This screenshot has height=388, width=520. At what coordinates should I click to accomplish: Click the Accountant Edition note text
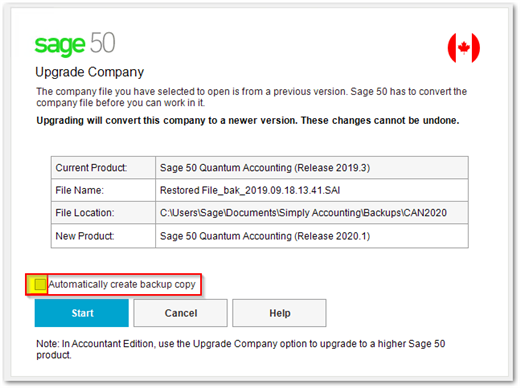(x=241, y=349)
